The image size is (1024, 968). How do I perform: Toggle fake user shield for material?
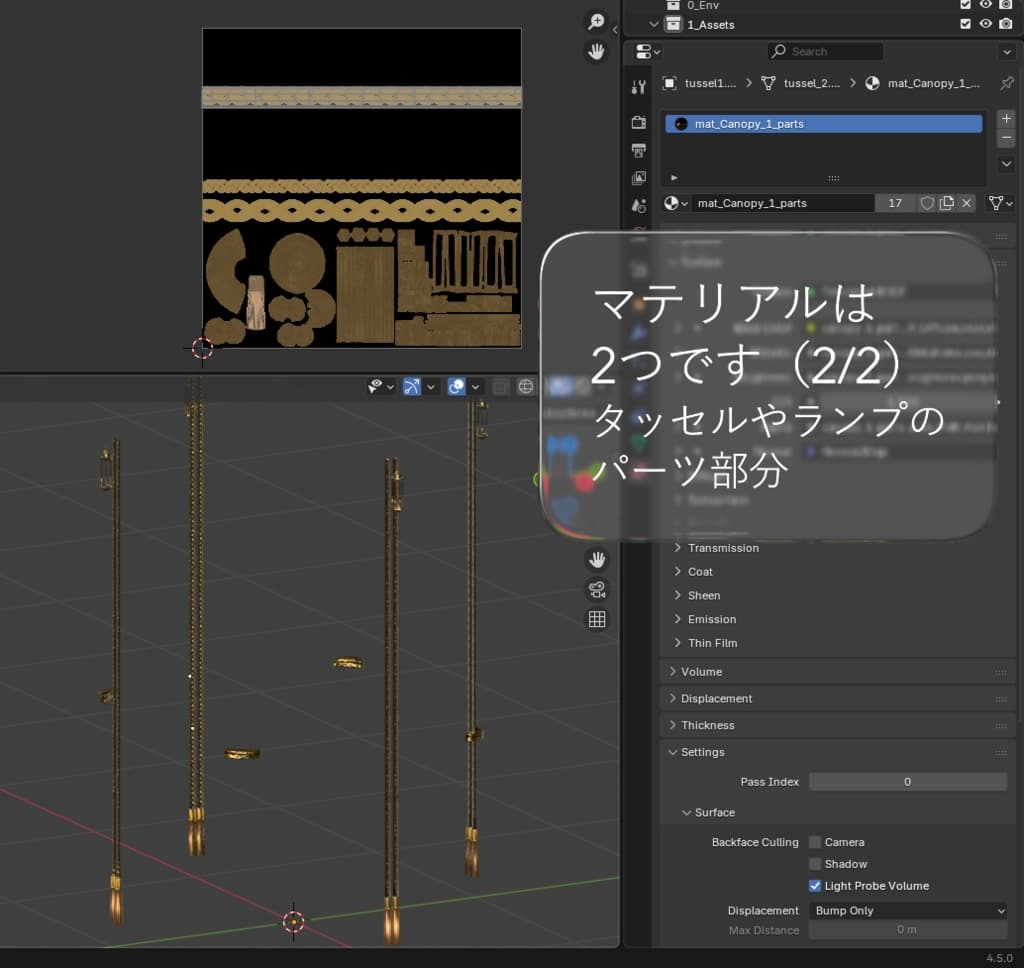point(927,203)
